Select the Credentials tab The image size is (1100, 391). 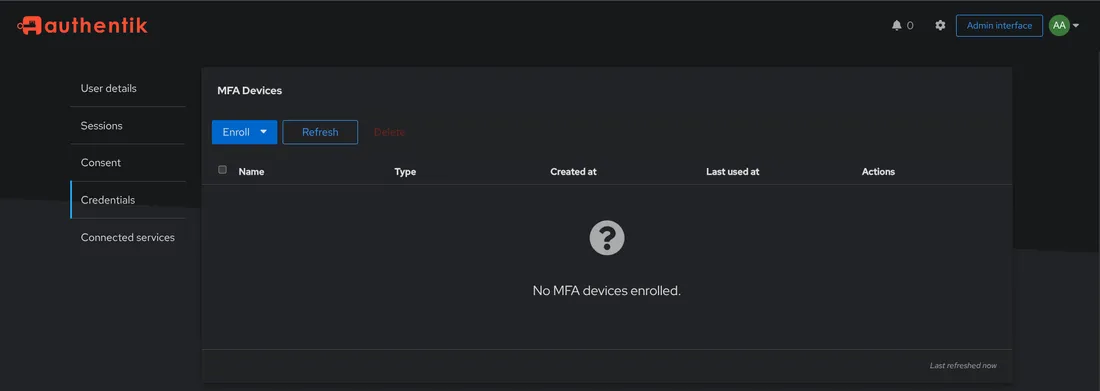click(128, 200)
